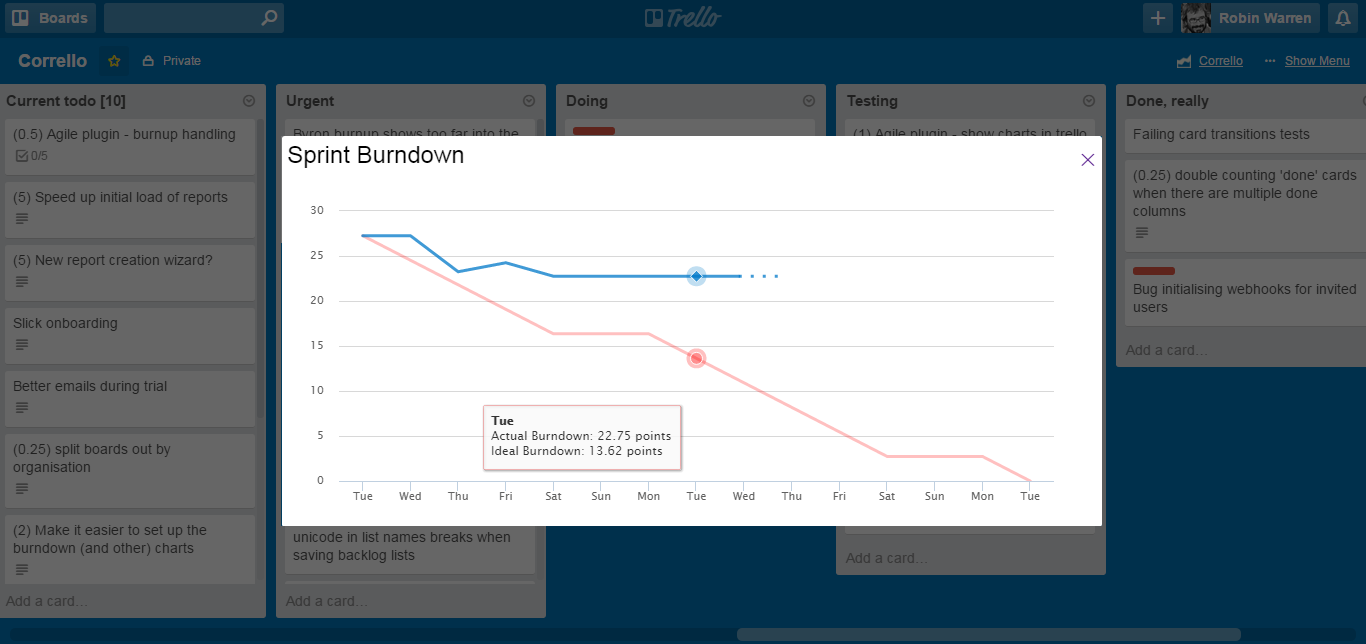Viewport: 1366px width, 644px height.
Task: Add a card to Urgent list
Action: pos(326,601)
